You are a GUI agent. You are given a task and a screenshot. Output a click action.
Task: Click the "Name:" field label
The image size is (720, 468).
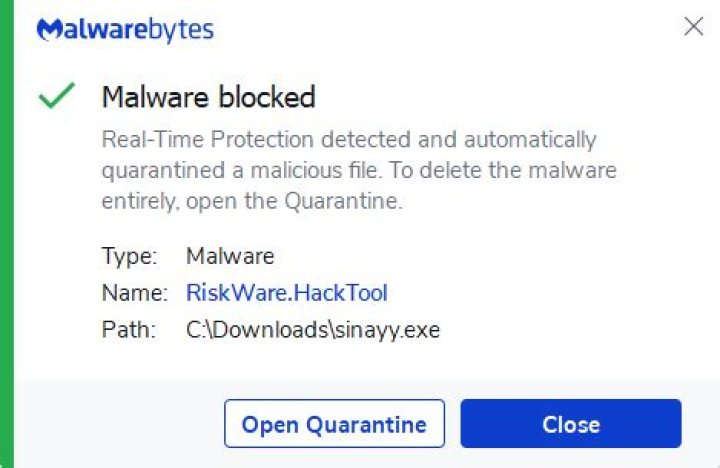[x=133, y=293]
